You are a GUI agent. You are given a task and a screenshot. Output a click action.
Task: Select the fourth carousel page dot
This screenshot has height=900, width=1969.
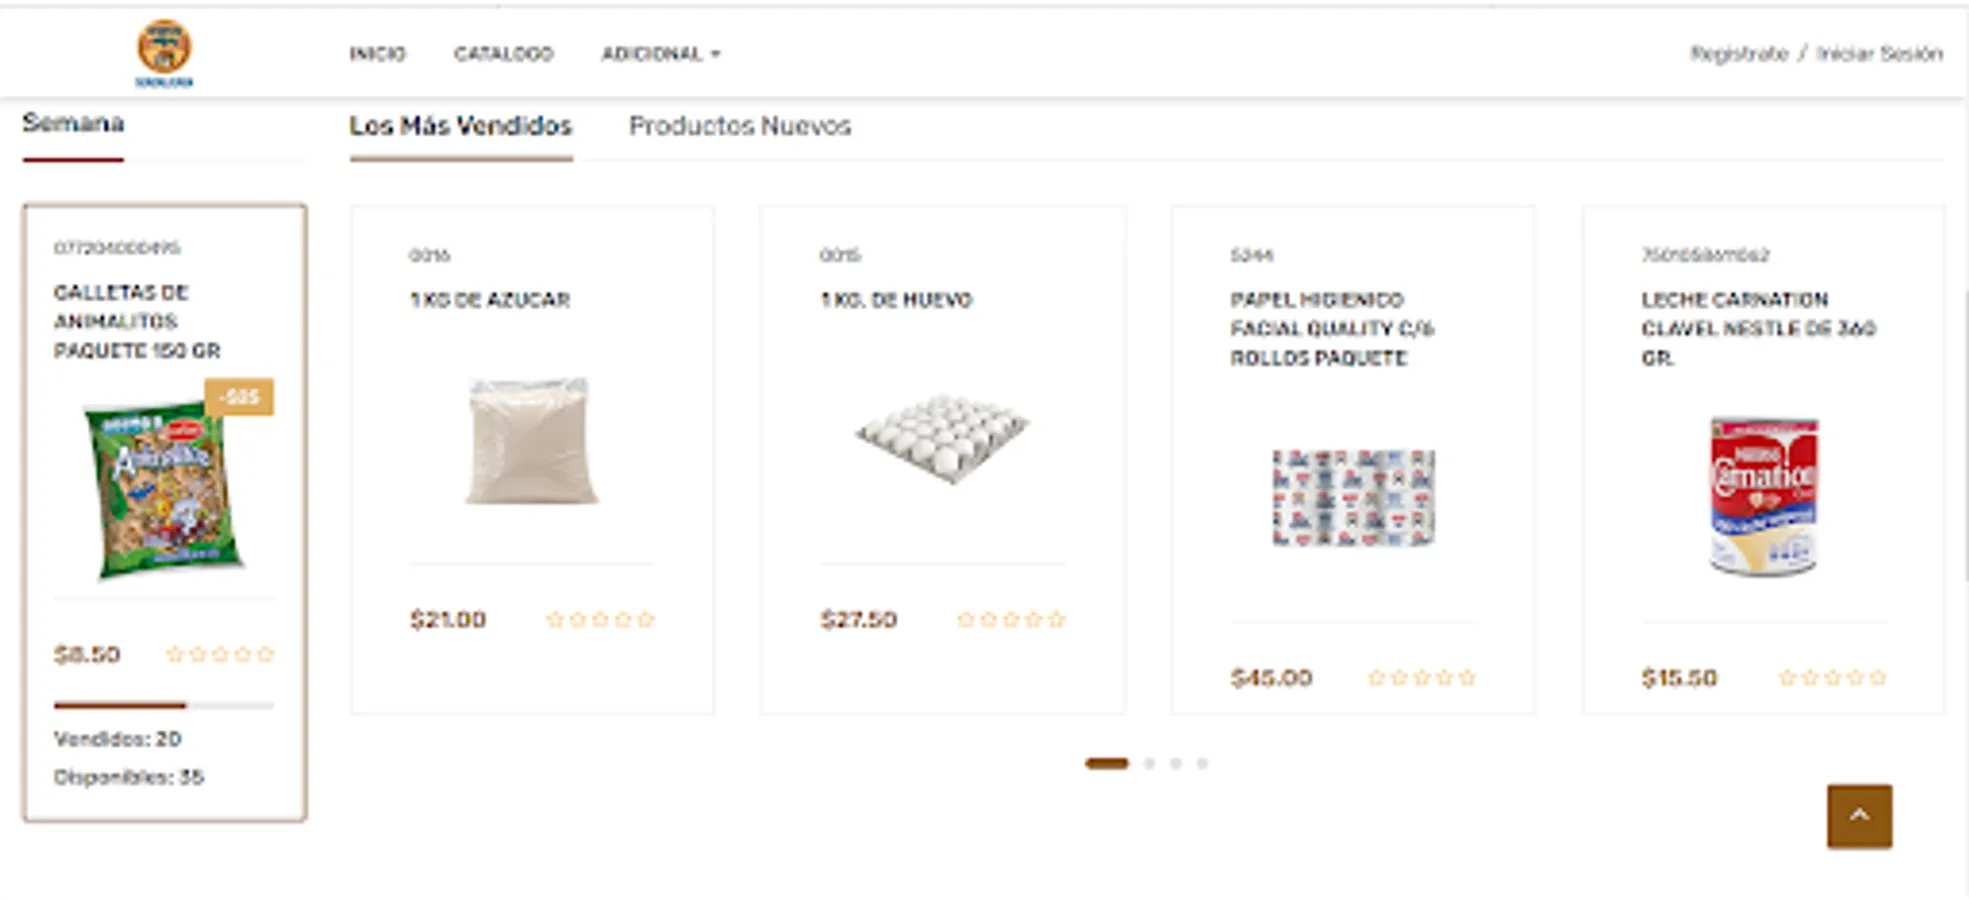click(1202, 764)
